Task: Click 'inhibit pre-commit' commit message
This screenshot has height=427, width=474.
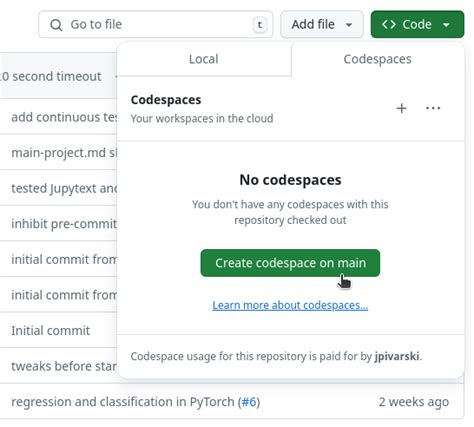Action: coord(64,224)
